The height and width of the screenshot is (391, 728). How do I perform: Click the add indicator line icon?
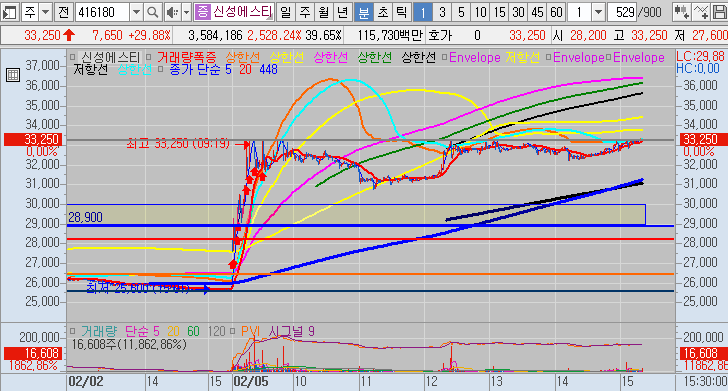click(701, 12)
